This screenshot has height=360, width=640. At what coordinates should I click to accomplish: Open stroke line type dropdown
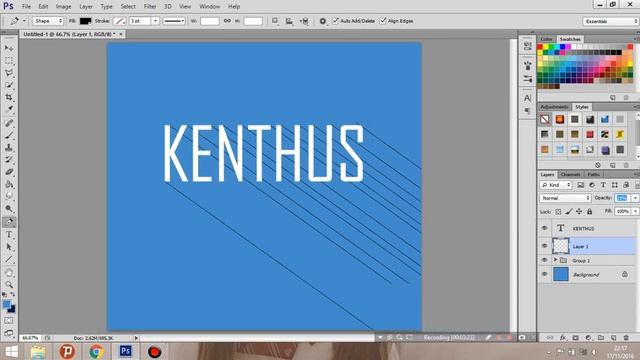coord(174,21)
